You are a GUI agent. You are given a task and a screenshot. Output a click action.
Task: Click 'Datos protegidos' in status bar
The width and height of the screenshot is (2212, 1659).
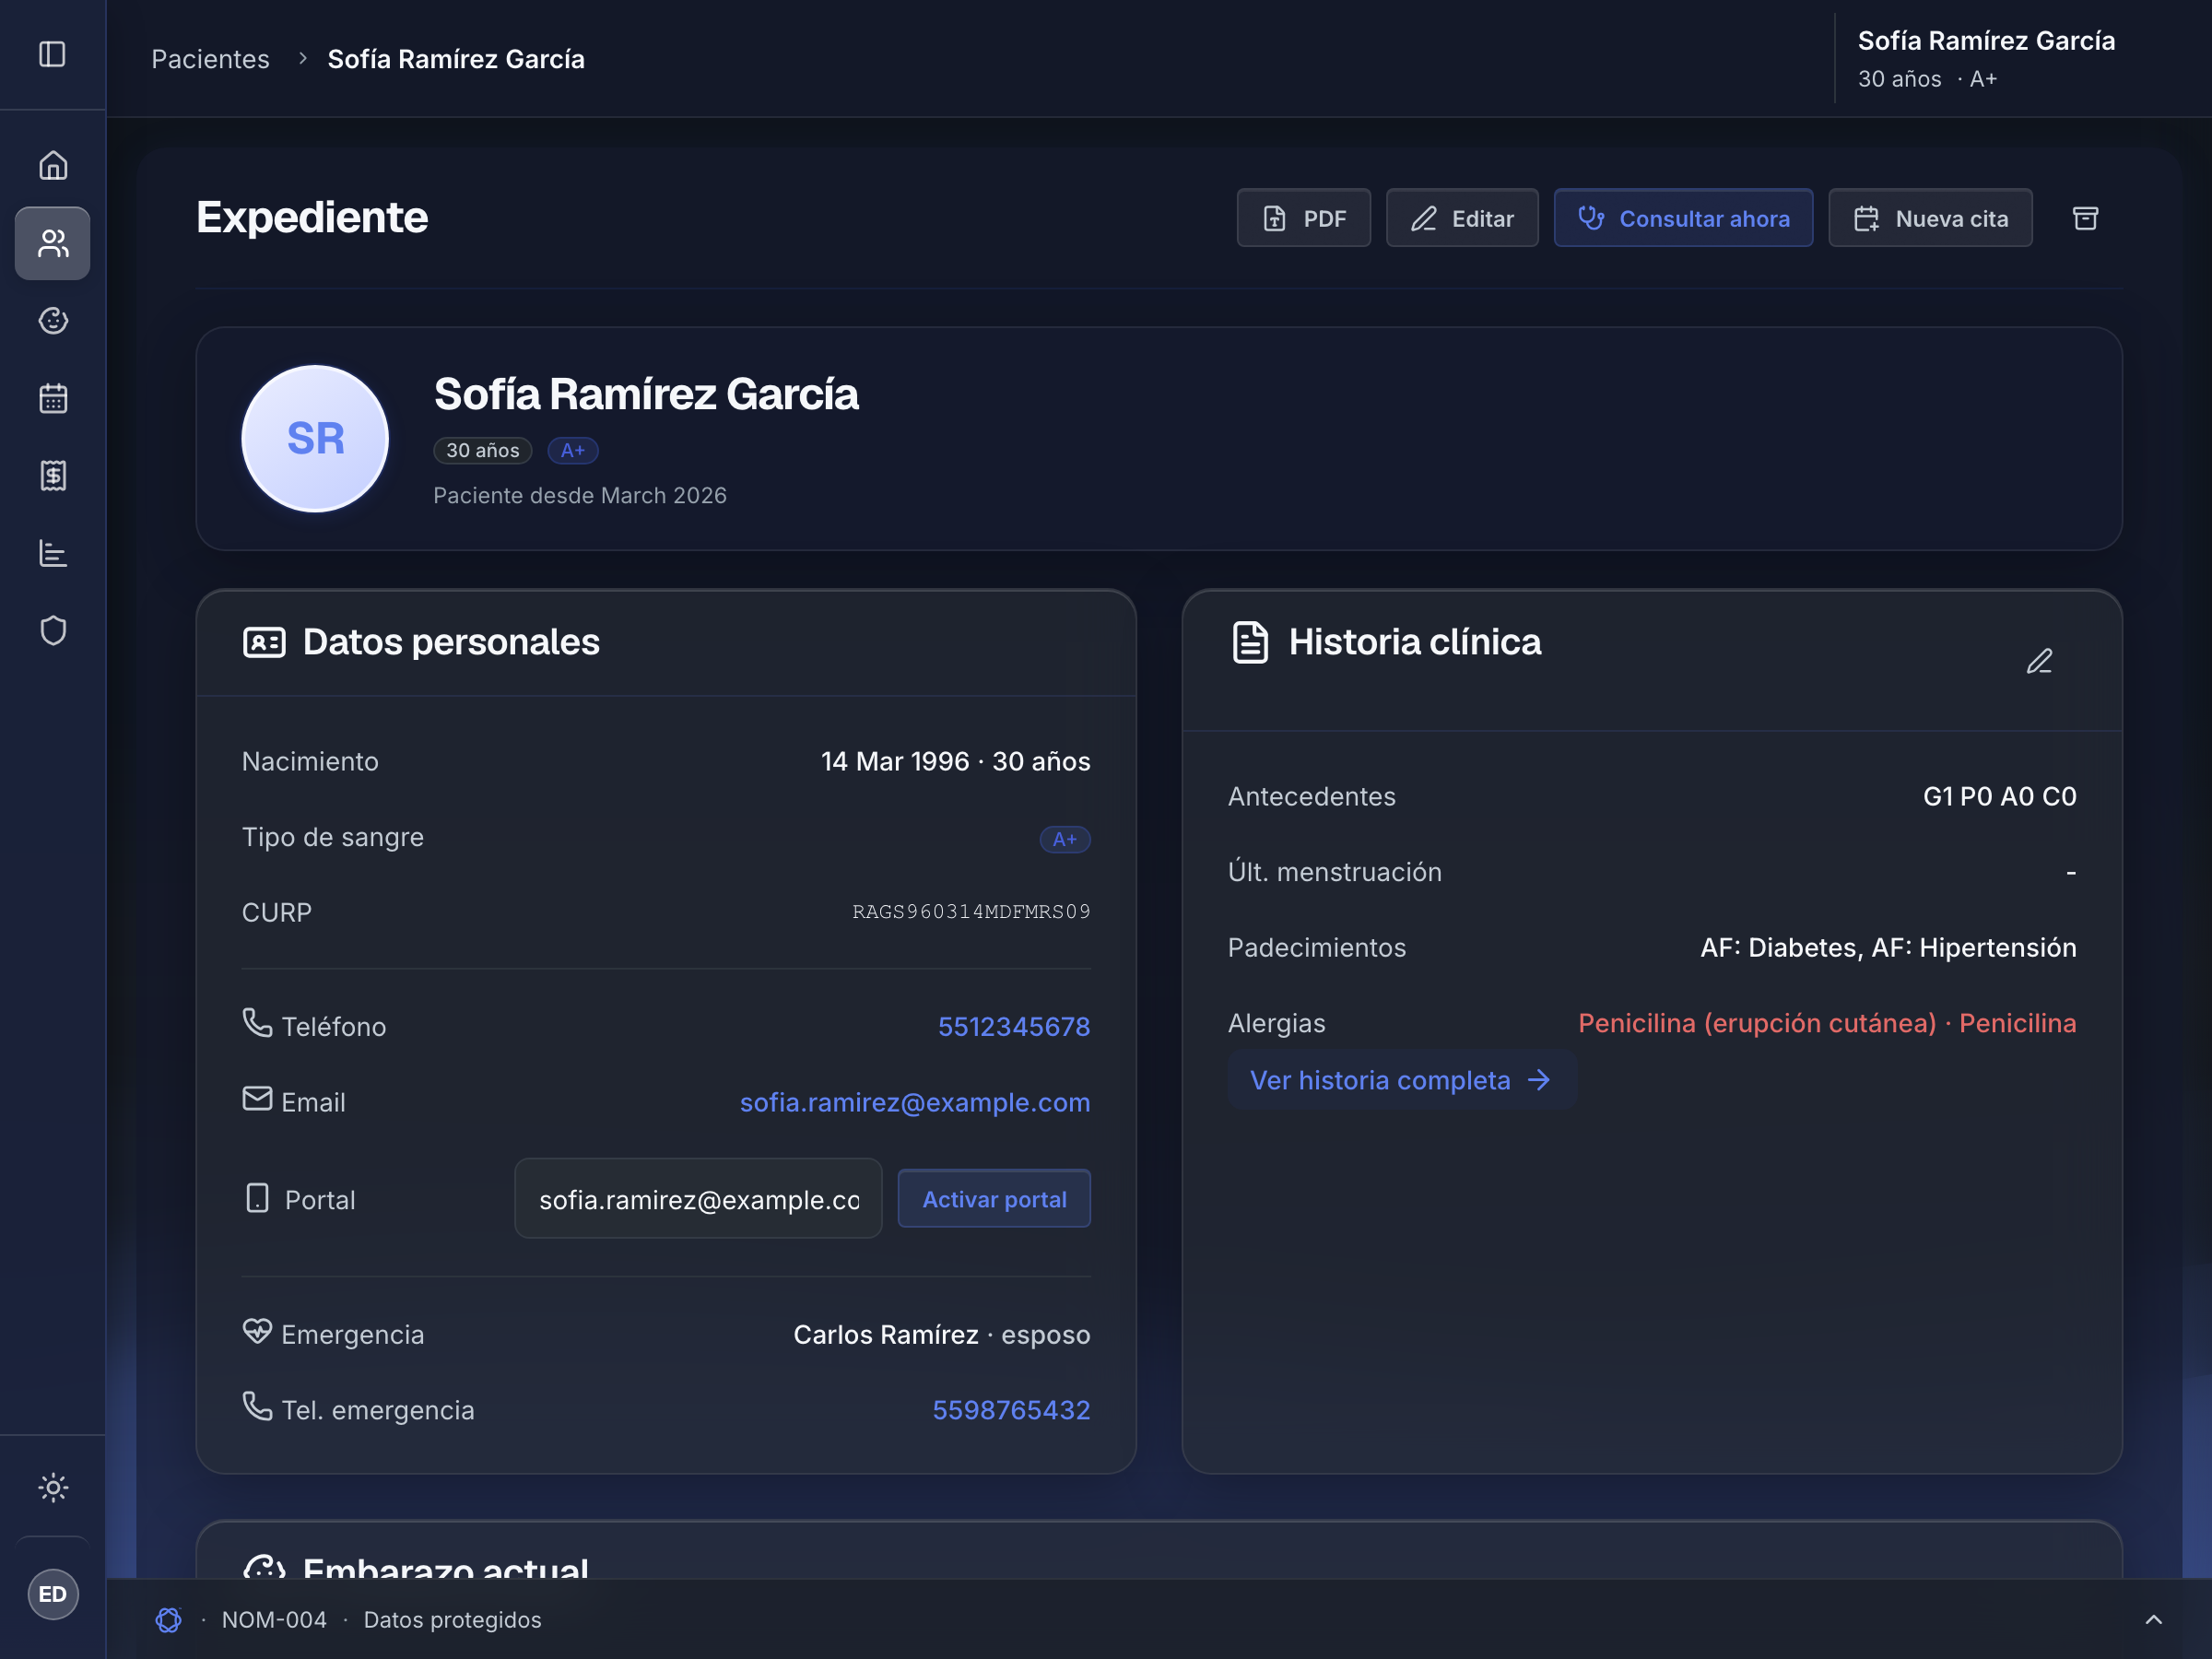click(x=452, y=1619)
